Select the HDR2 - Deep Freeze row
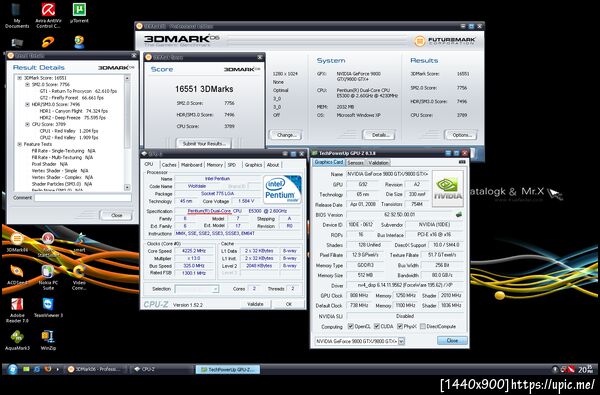This screenshot has height=395, width=600. tap(73, 118)
